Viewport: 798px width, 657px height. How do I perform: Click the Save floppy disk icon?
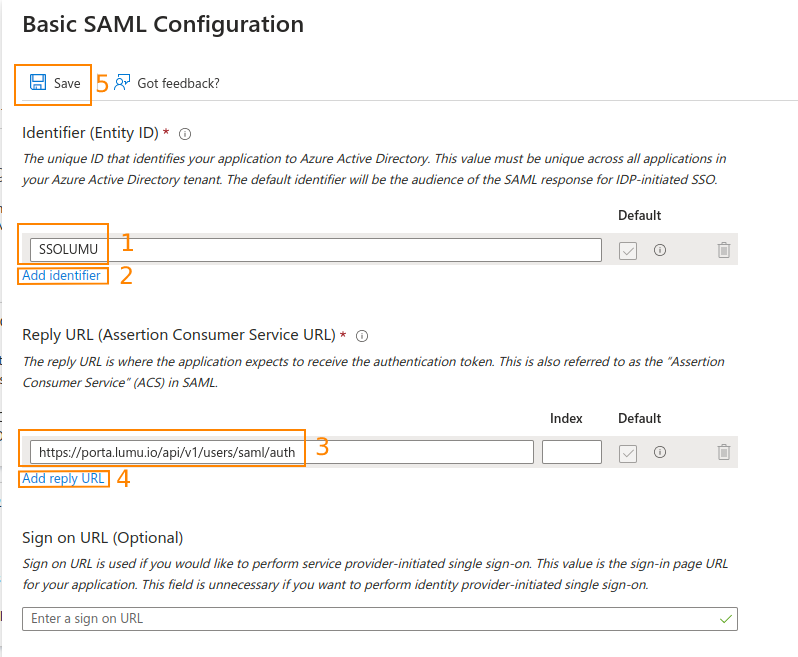pos(38,83)
